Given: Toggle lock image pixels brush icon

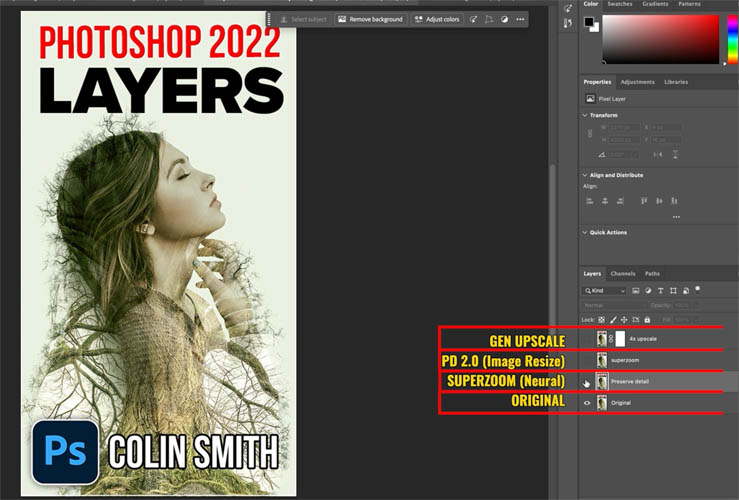Looking at the screenshot, I should [613, 320].
